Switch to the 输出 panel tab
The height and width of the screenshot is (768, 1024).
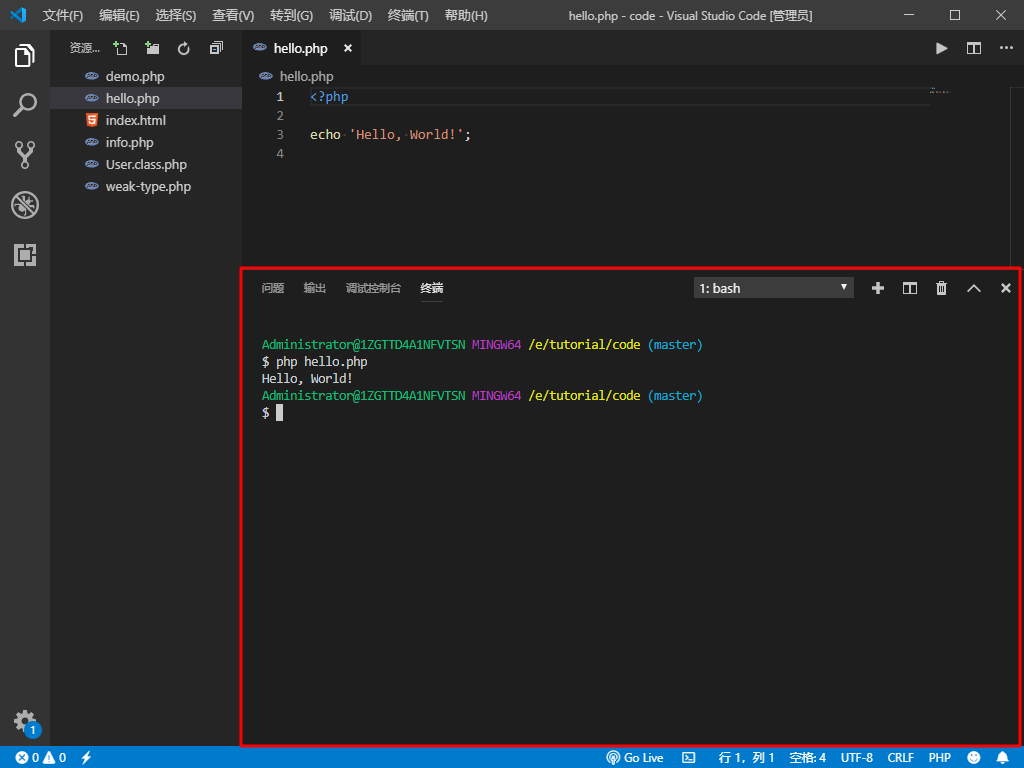tap(315, 288)
